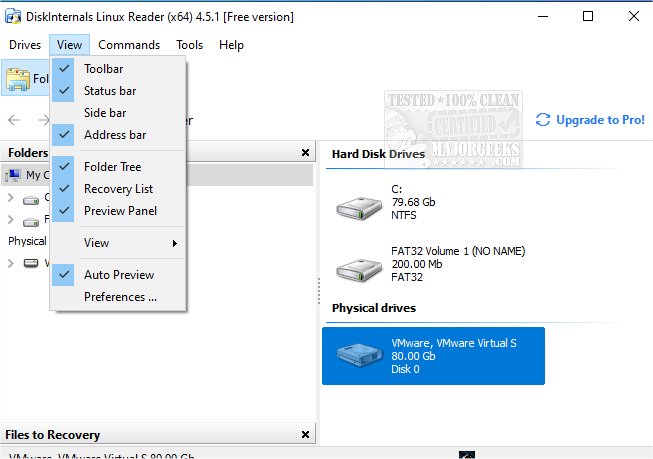Click the DiskInternals app icon in title bar
Screen dimensions: 653x459
12,17
